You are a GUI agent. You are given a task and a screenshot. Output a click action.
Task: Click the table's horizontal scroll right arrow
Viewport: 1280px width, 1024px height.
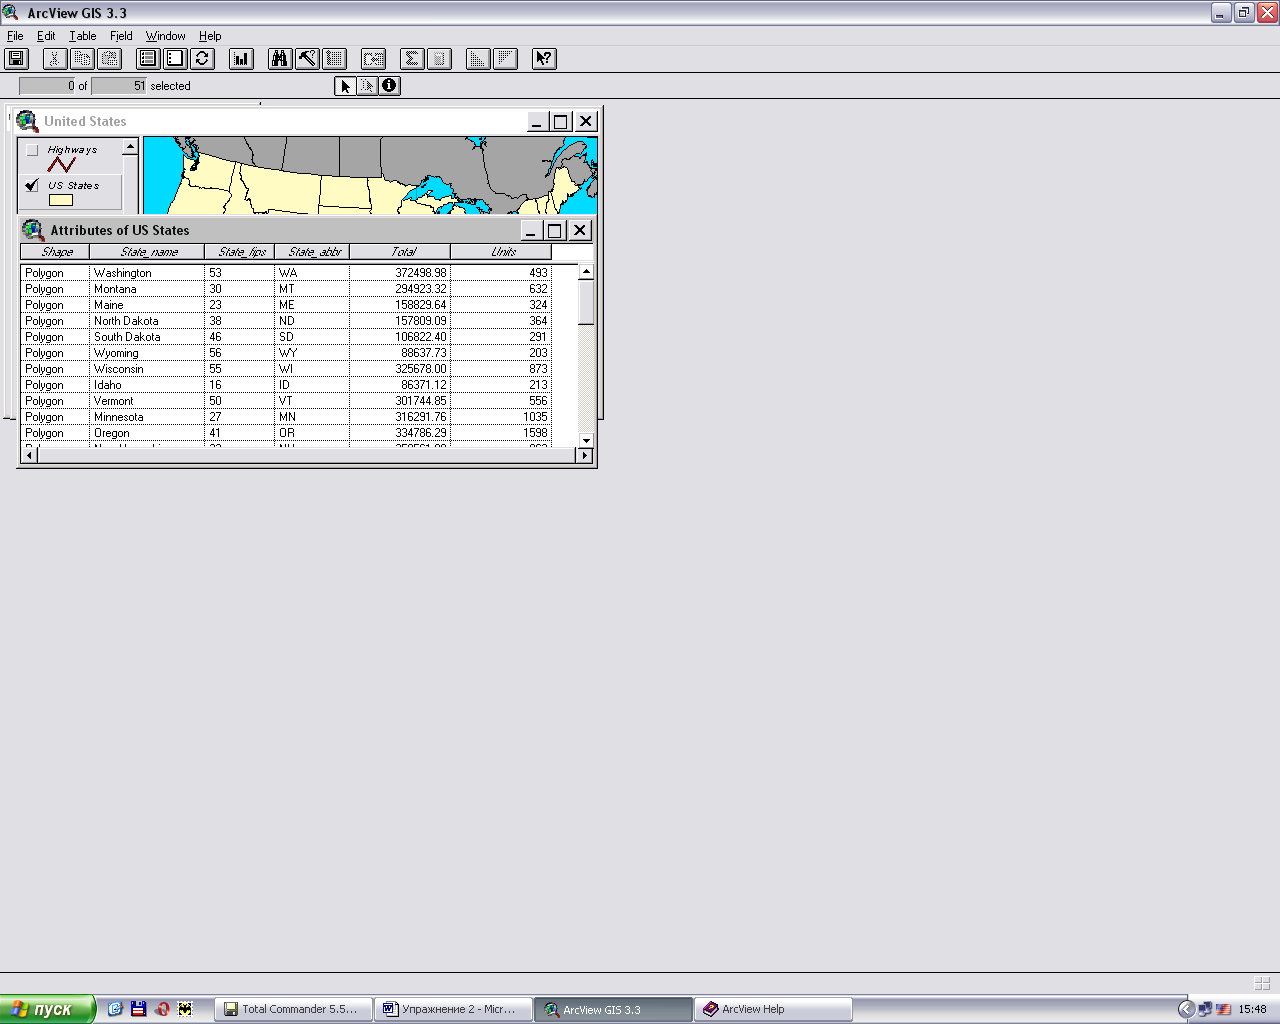585,455
